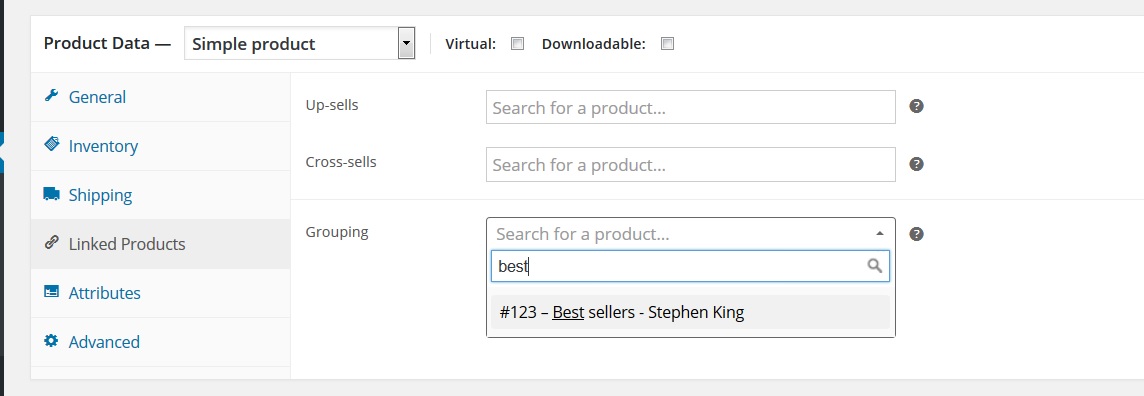The image size is (1144, 396).
Task: Collapse the Grouping product dropdown arrow
Action: point(880,233)
